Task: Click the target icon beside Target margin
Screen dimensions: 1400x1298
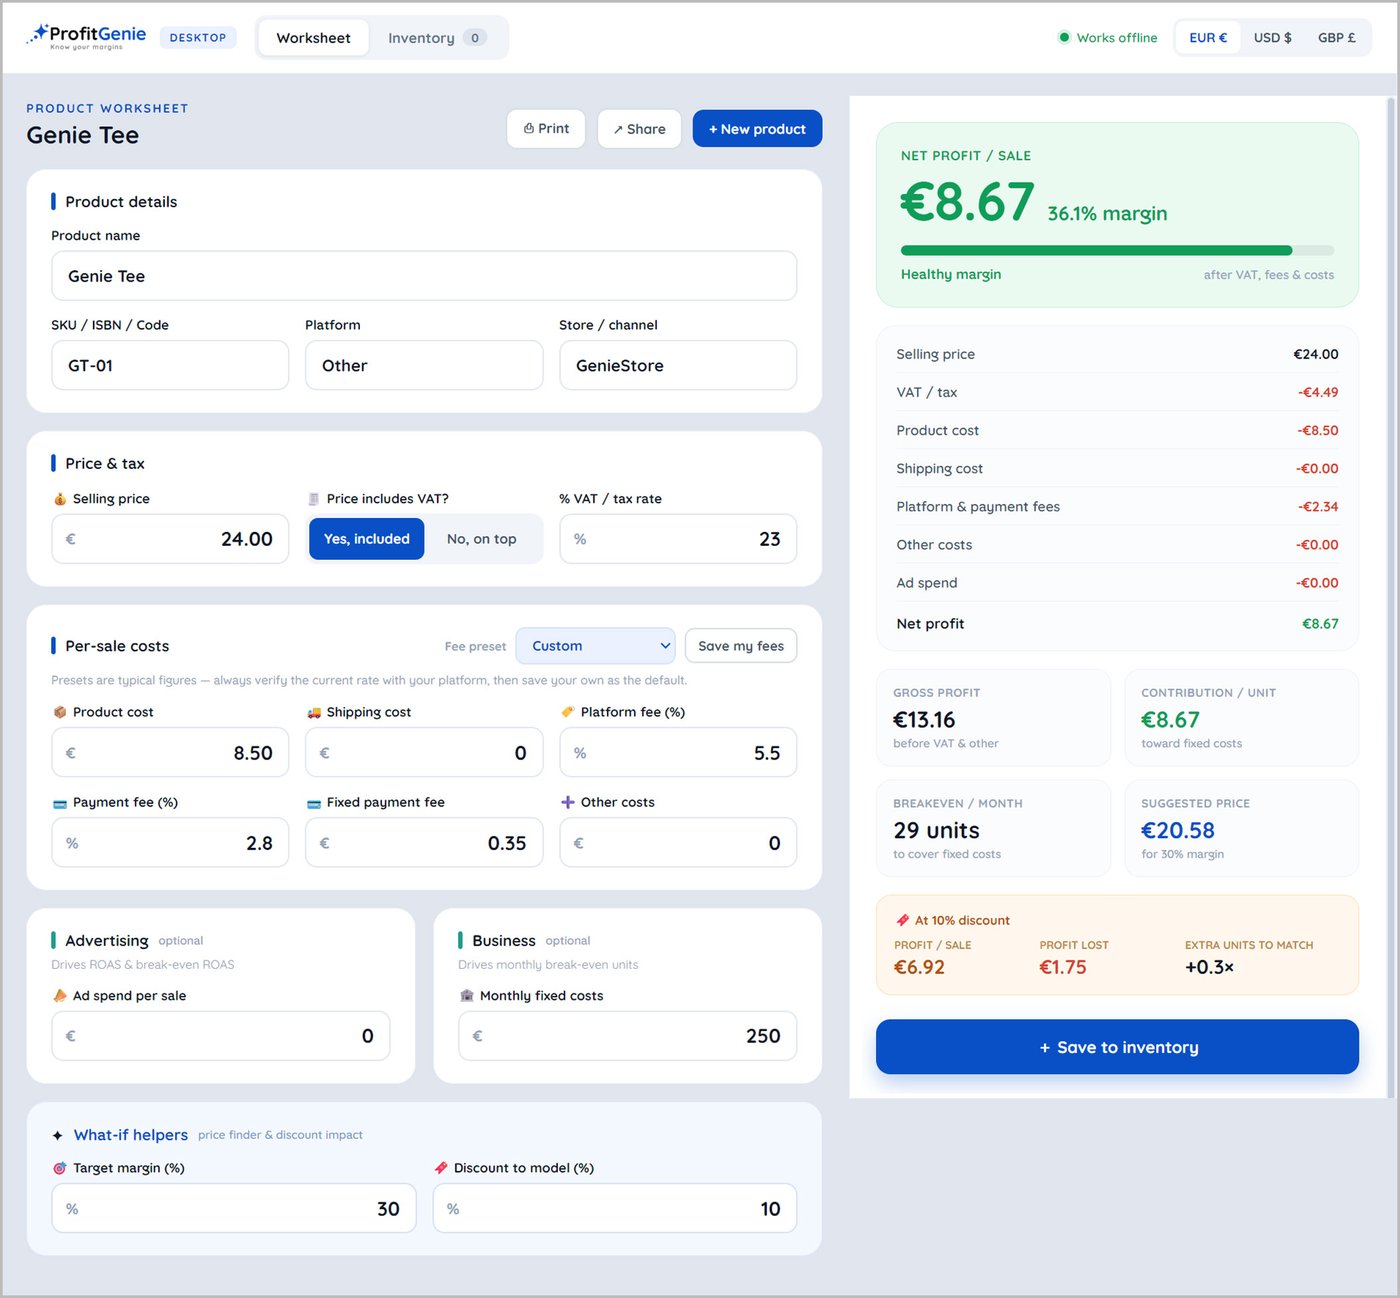Action: pyautogui.click(x=60, y=1168)
